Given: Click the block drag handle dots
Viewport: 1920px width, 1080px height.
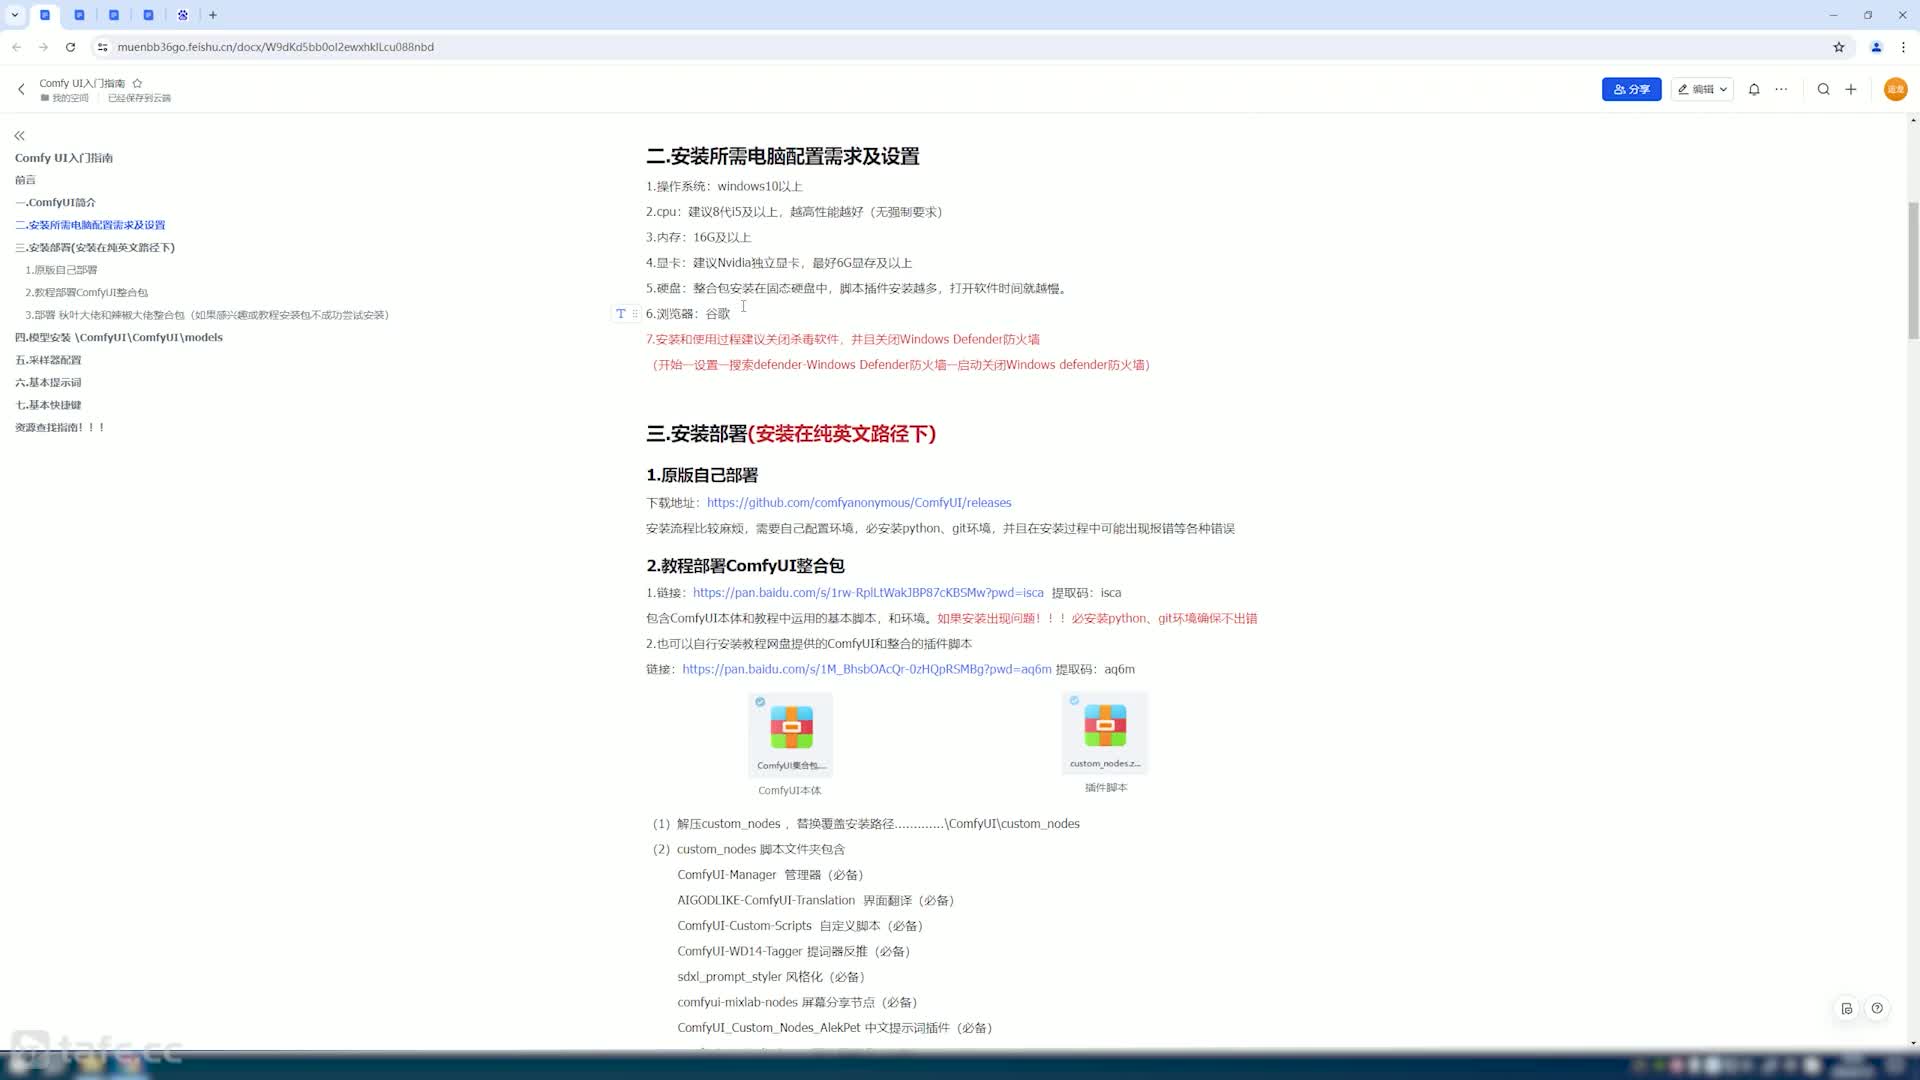Looking at the screenshot, I should pyautogui.click(x=635, y=314).
